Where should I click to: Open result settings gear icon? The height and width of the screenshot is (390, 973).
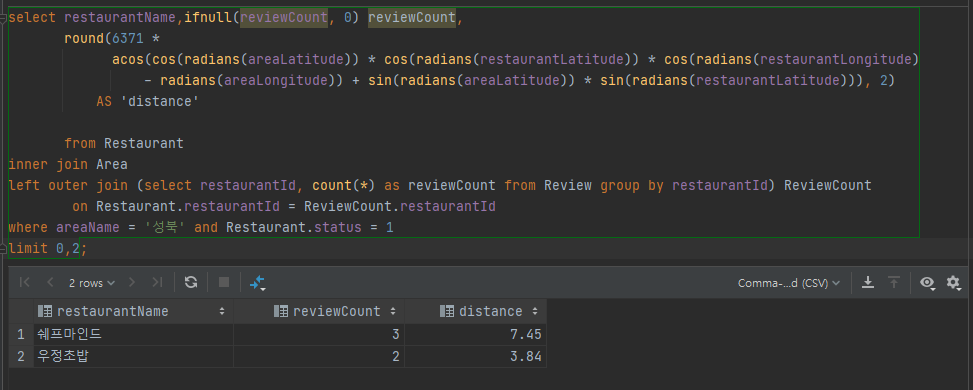tap(953, 283)
